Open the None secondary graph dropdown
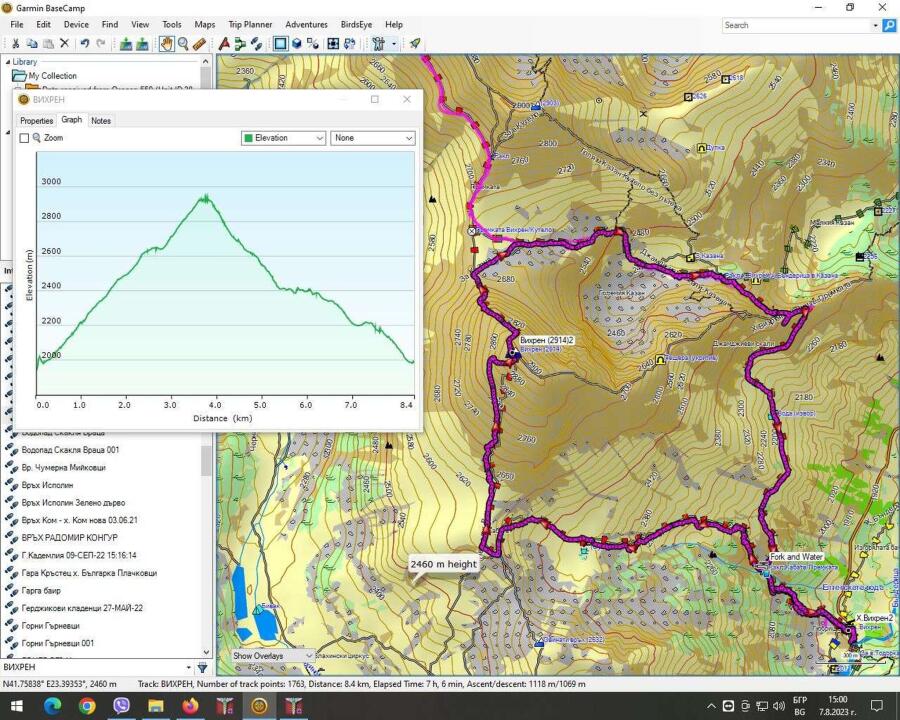 click(x=373, y=138)
